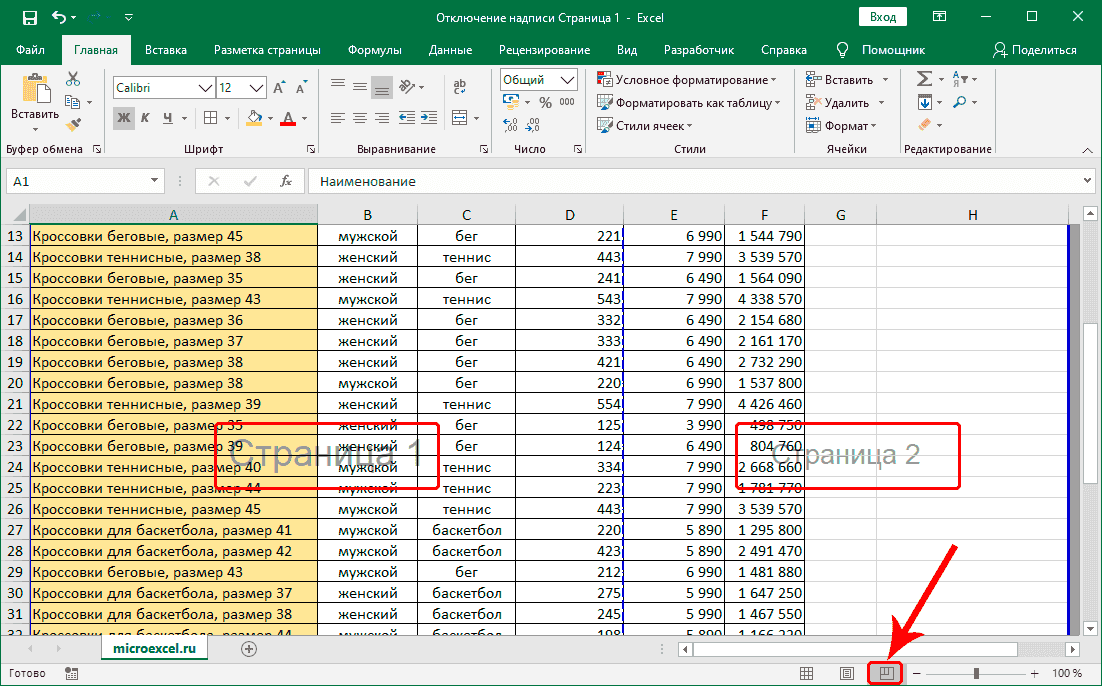The height and width of the screenshot is (686, 1102).
Task: Open the Данные ribbon menu
Action: (x=450, y=49)
